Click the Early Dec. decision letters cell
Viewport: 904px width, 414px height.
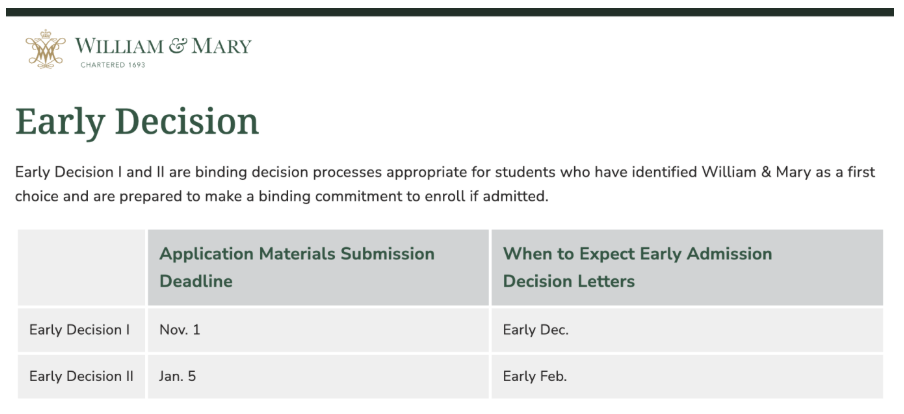687,330
